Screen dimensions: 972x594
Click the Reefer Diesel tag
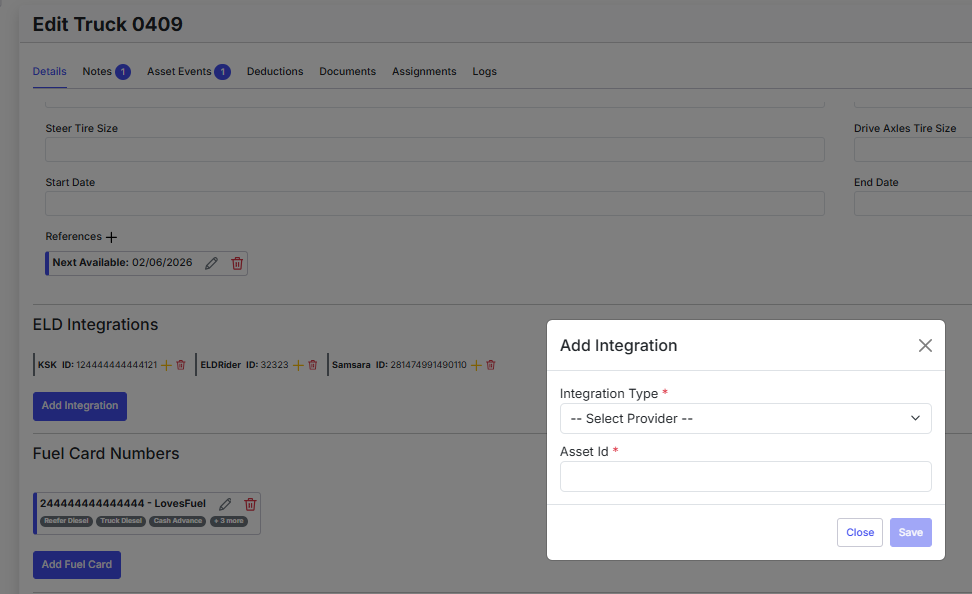pyautogui.click(x=66, y=521)
